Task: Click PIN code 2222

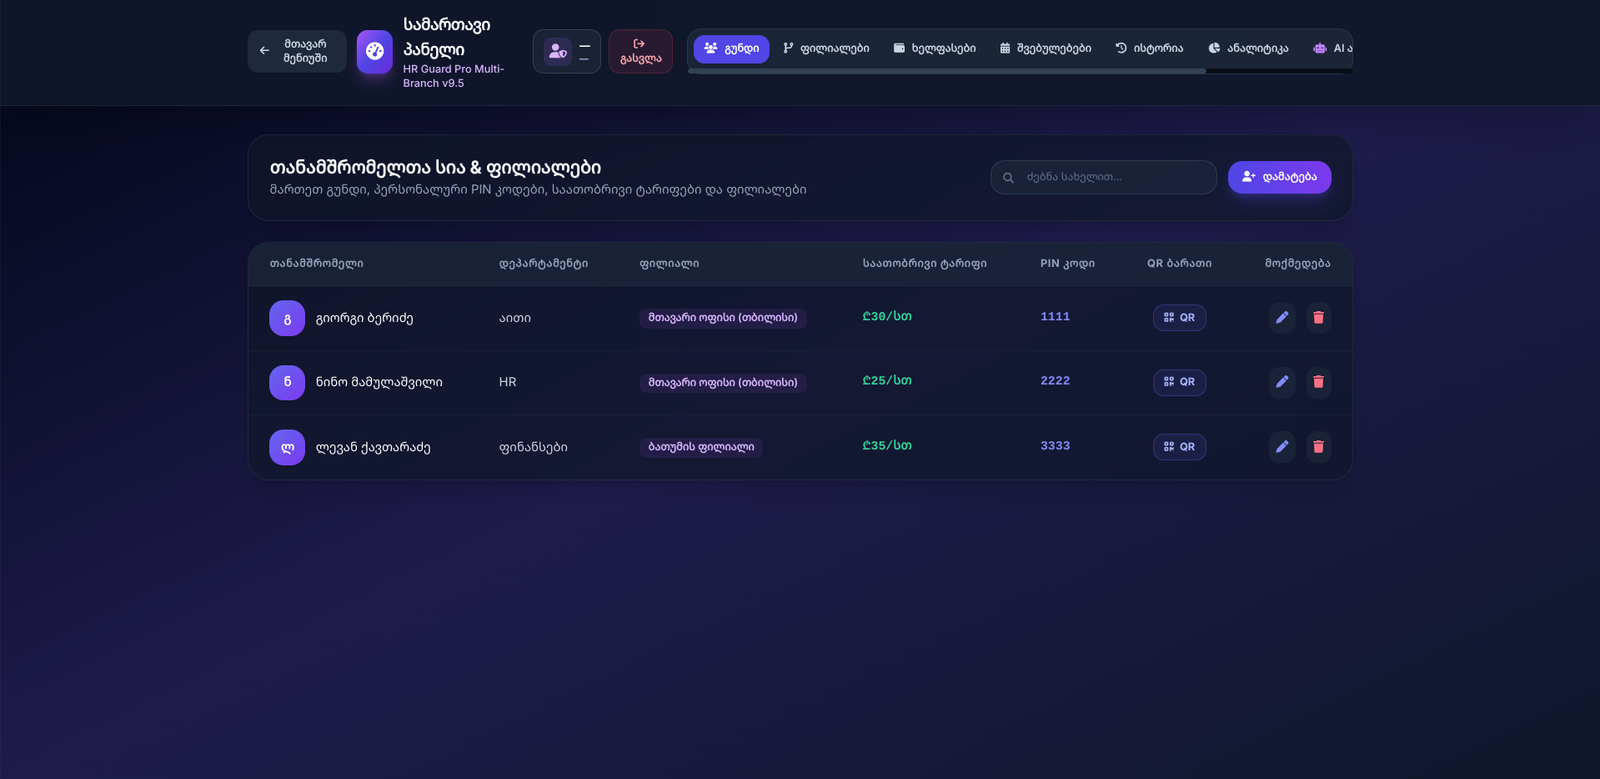Action: 1055,381
